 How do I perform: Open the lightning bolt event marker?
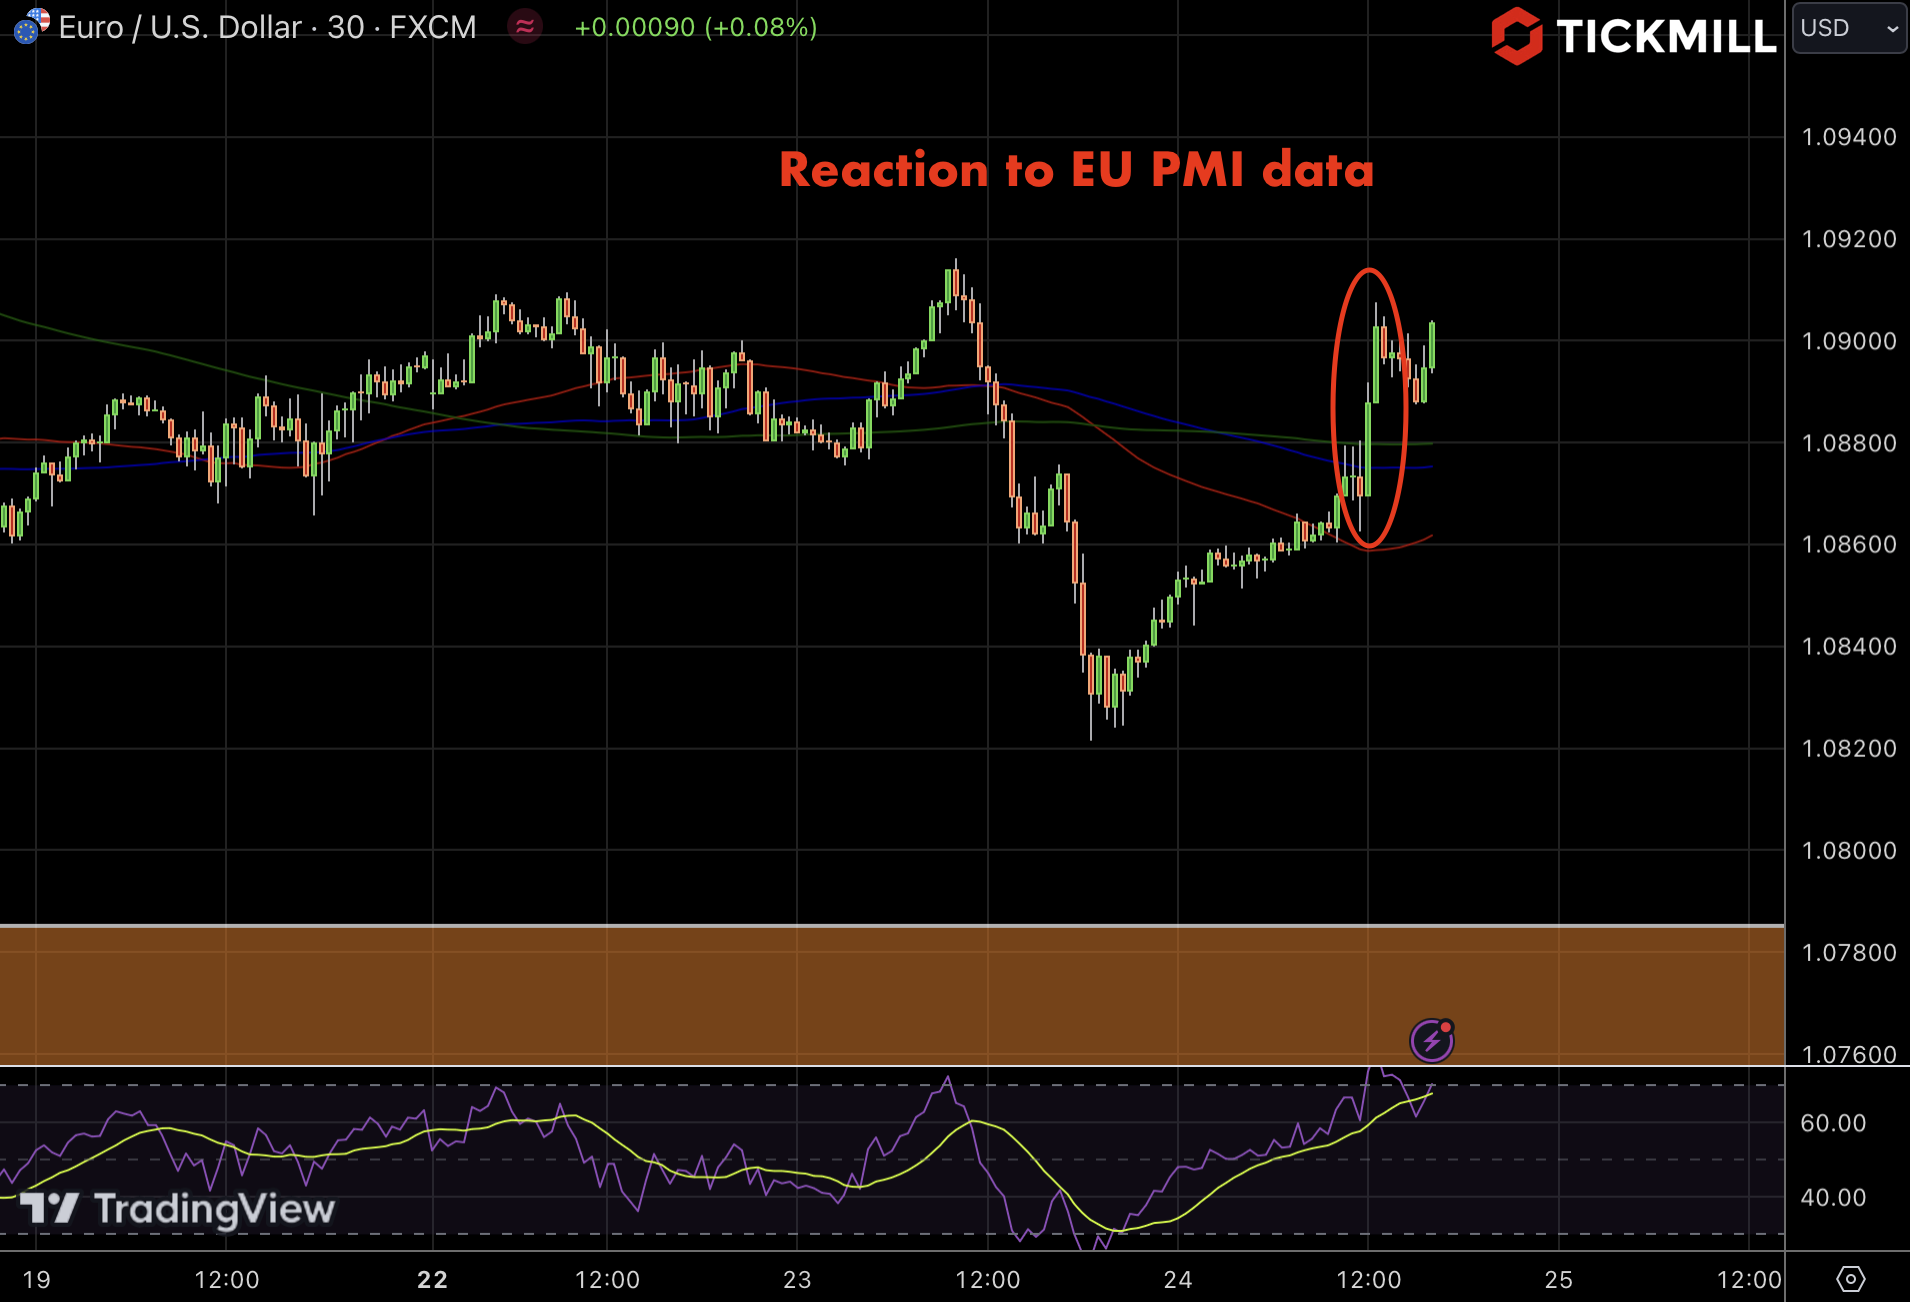(1432, 1040)
